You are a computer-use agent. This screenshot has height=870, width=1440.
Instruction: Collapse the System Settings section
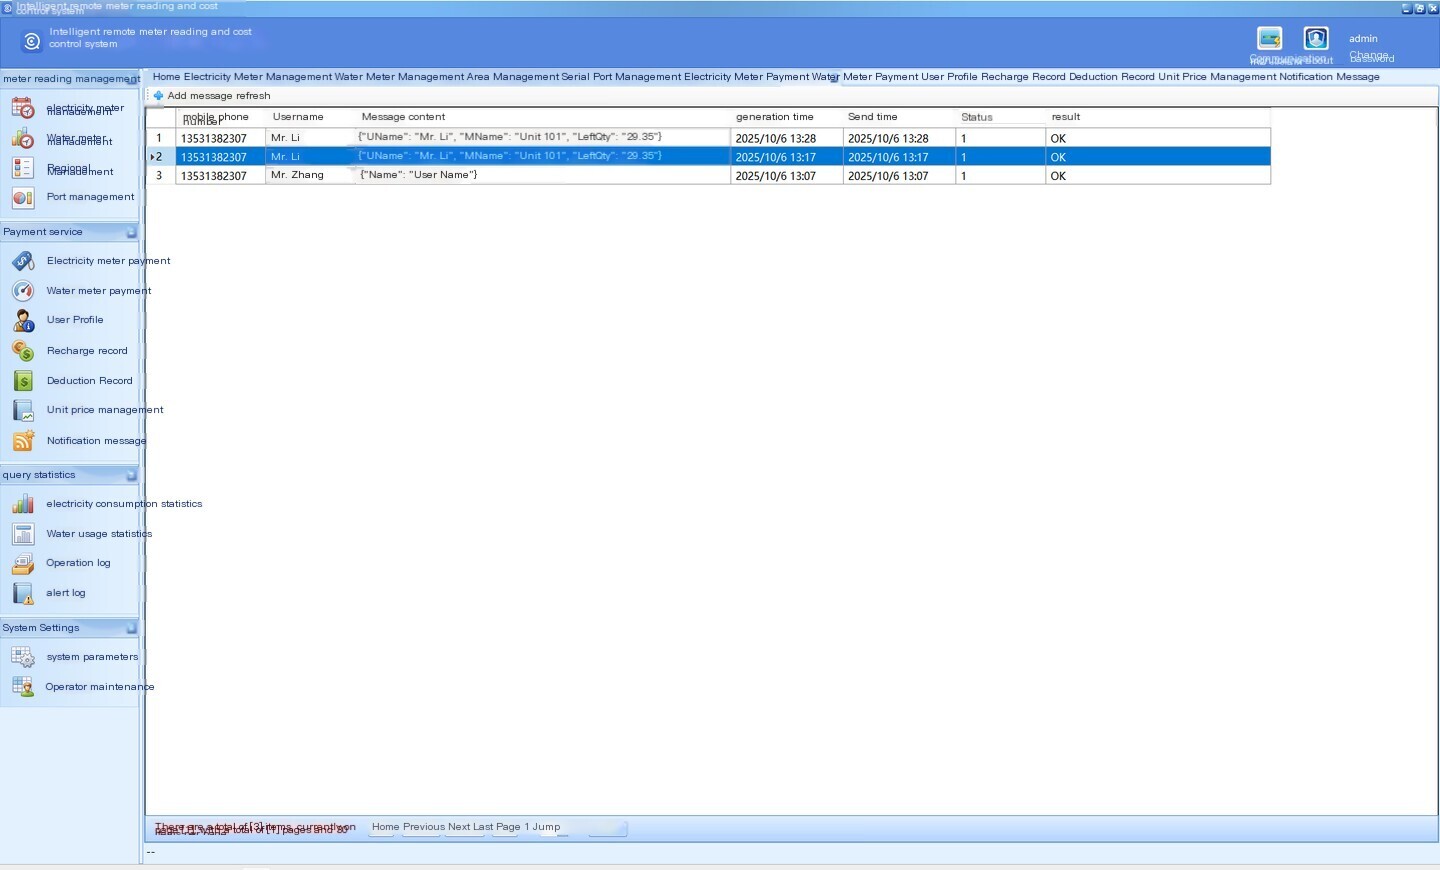tap(131, 628)
